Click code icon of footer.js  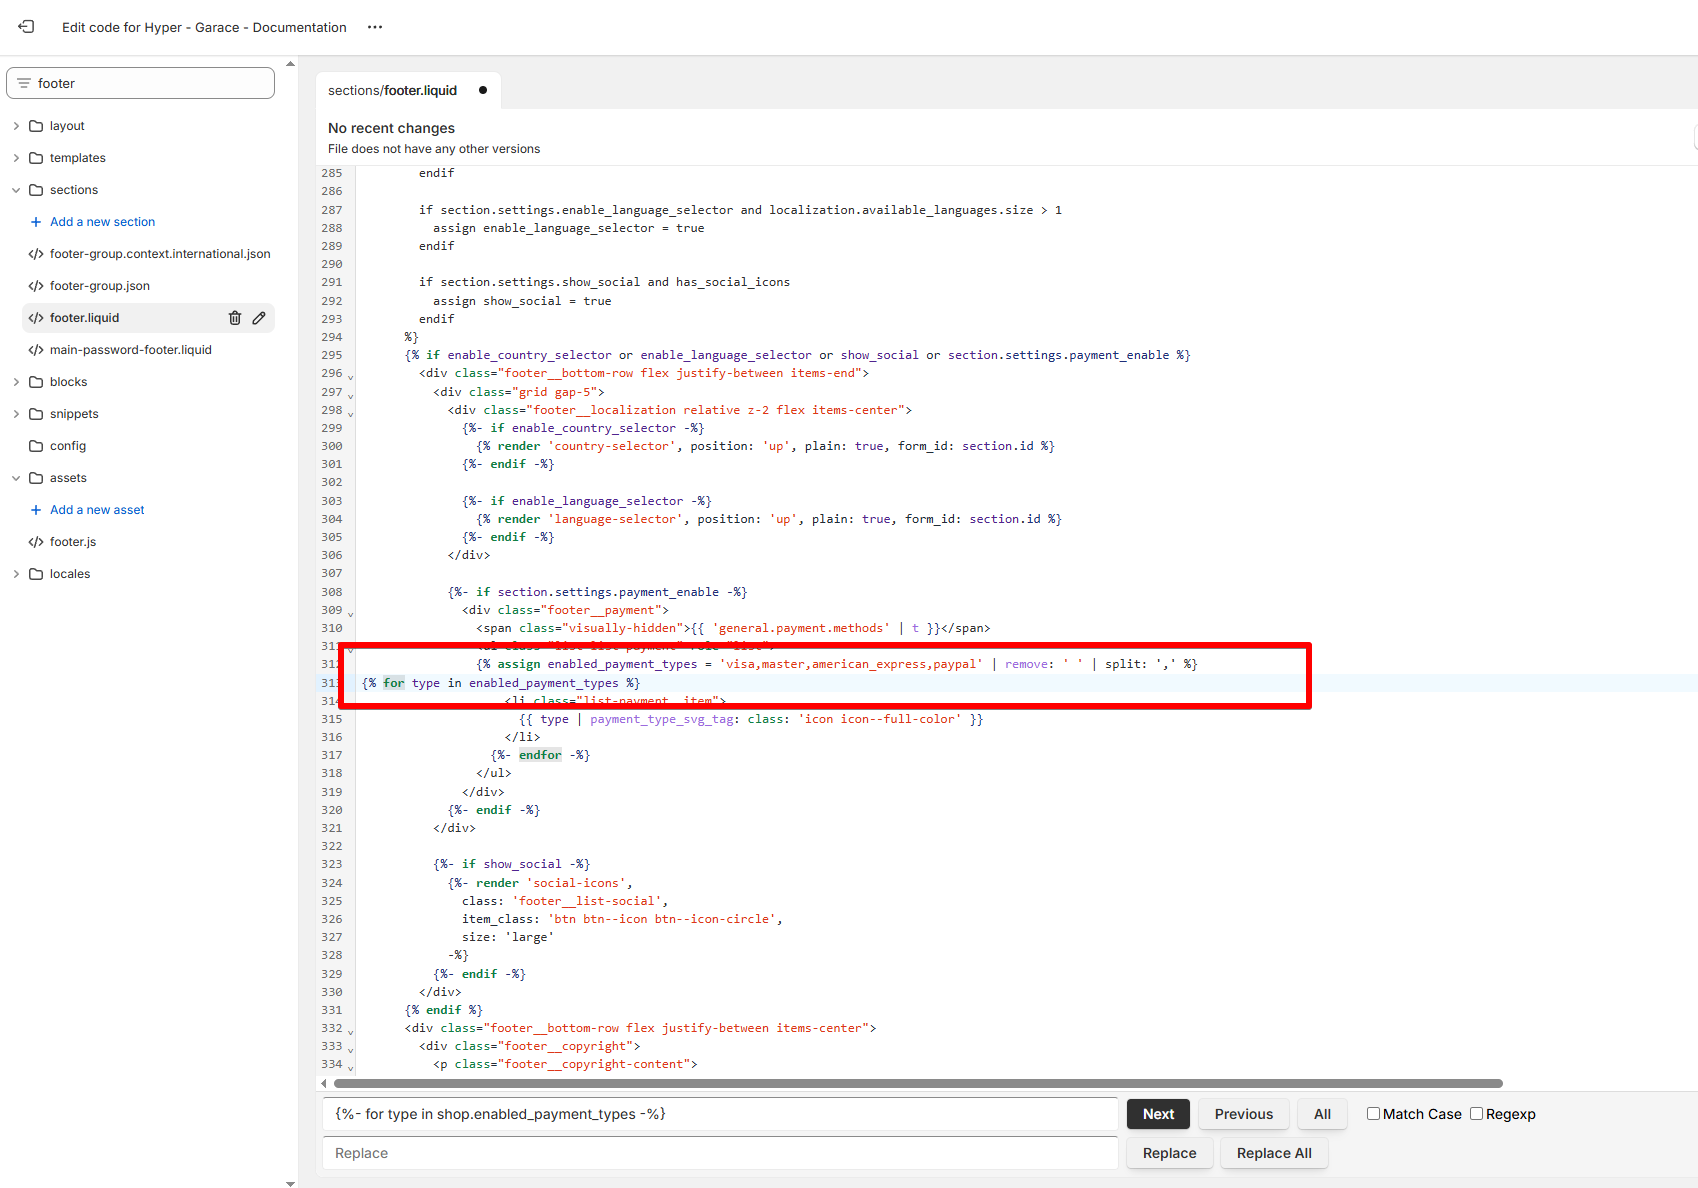36,542
